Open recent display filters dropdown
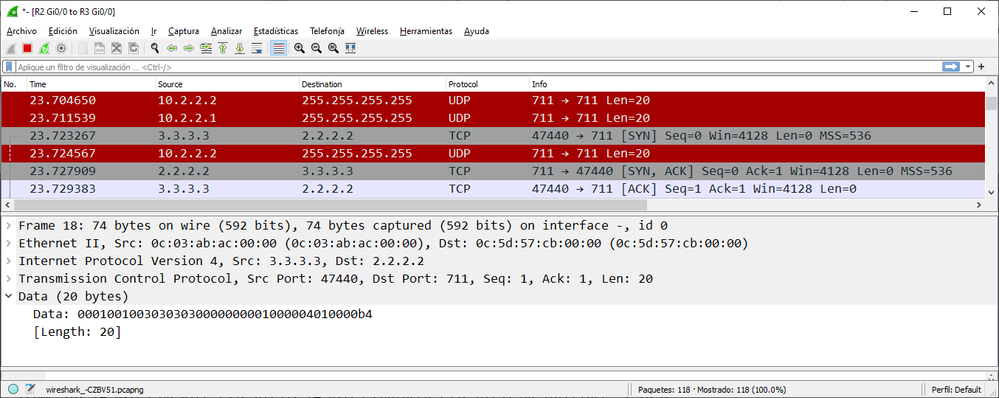Image resolution: width=999 pixels, height=398 pixels. [x=968, y=66]
